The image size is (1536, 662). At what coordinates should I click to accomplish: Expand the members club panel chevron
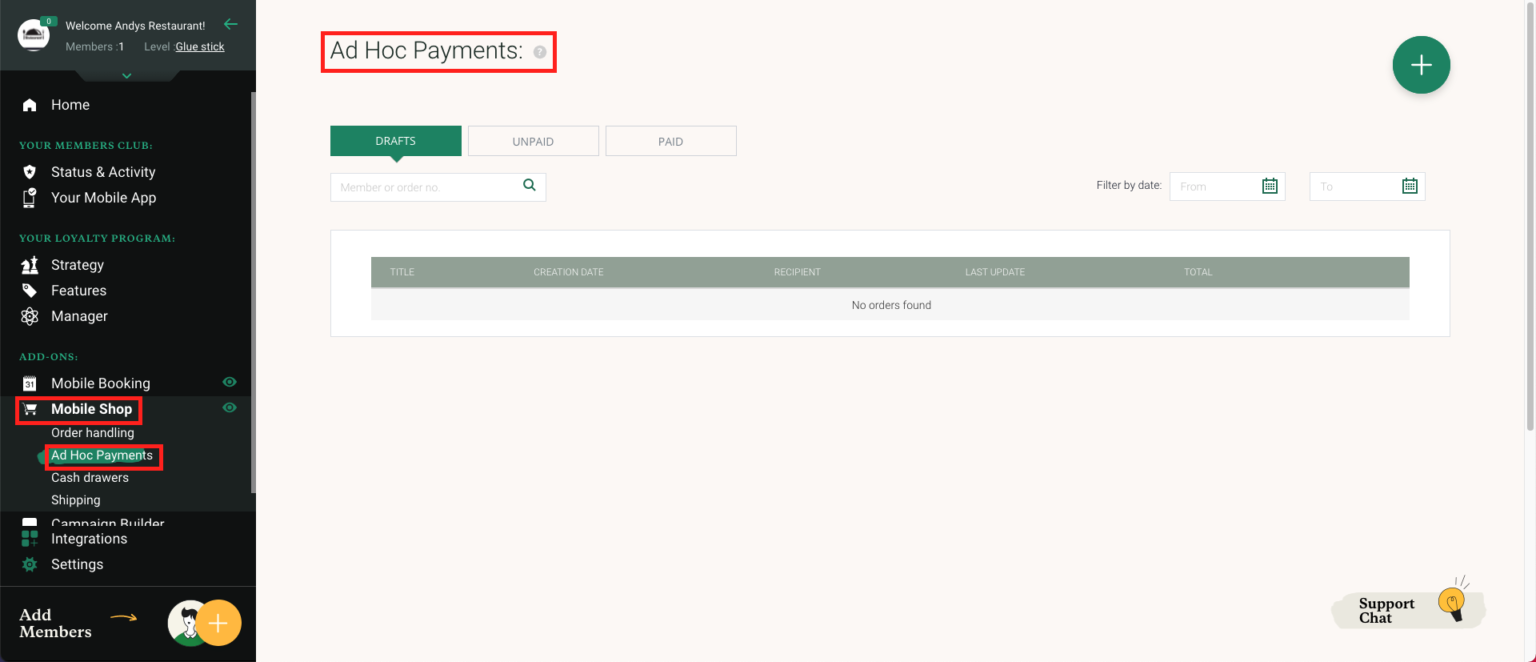[x=127, y=75]
